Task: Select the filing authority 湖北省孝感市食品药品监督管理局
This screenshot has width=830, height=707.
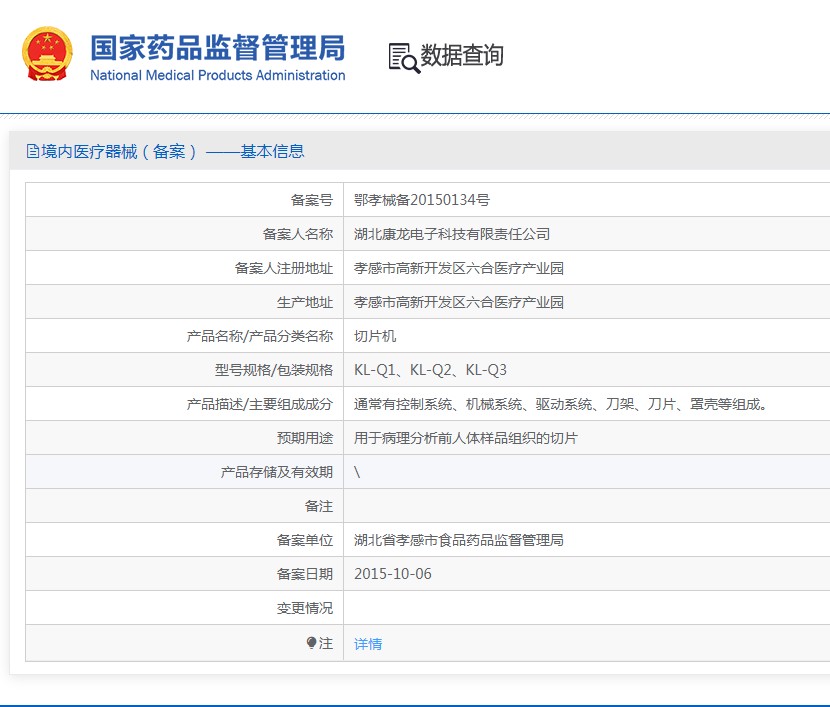Action: pos(458,540)
